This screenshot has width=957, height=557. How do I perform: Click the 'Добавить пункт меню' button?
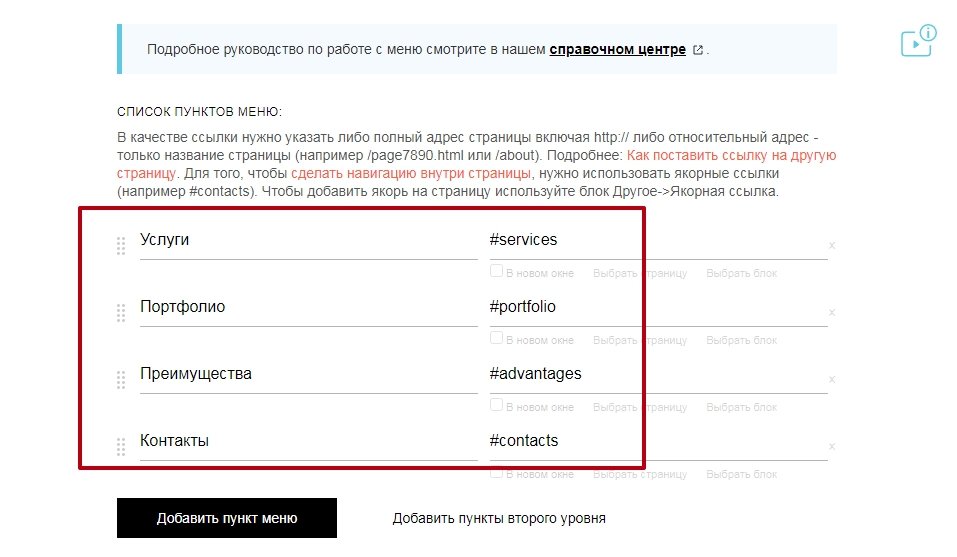click(x=227, y=518)
